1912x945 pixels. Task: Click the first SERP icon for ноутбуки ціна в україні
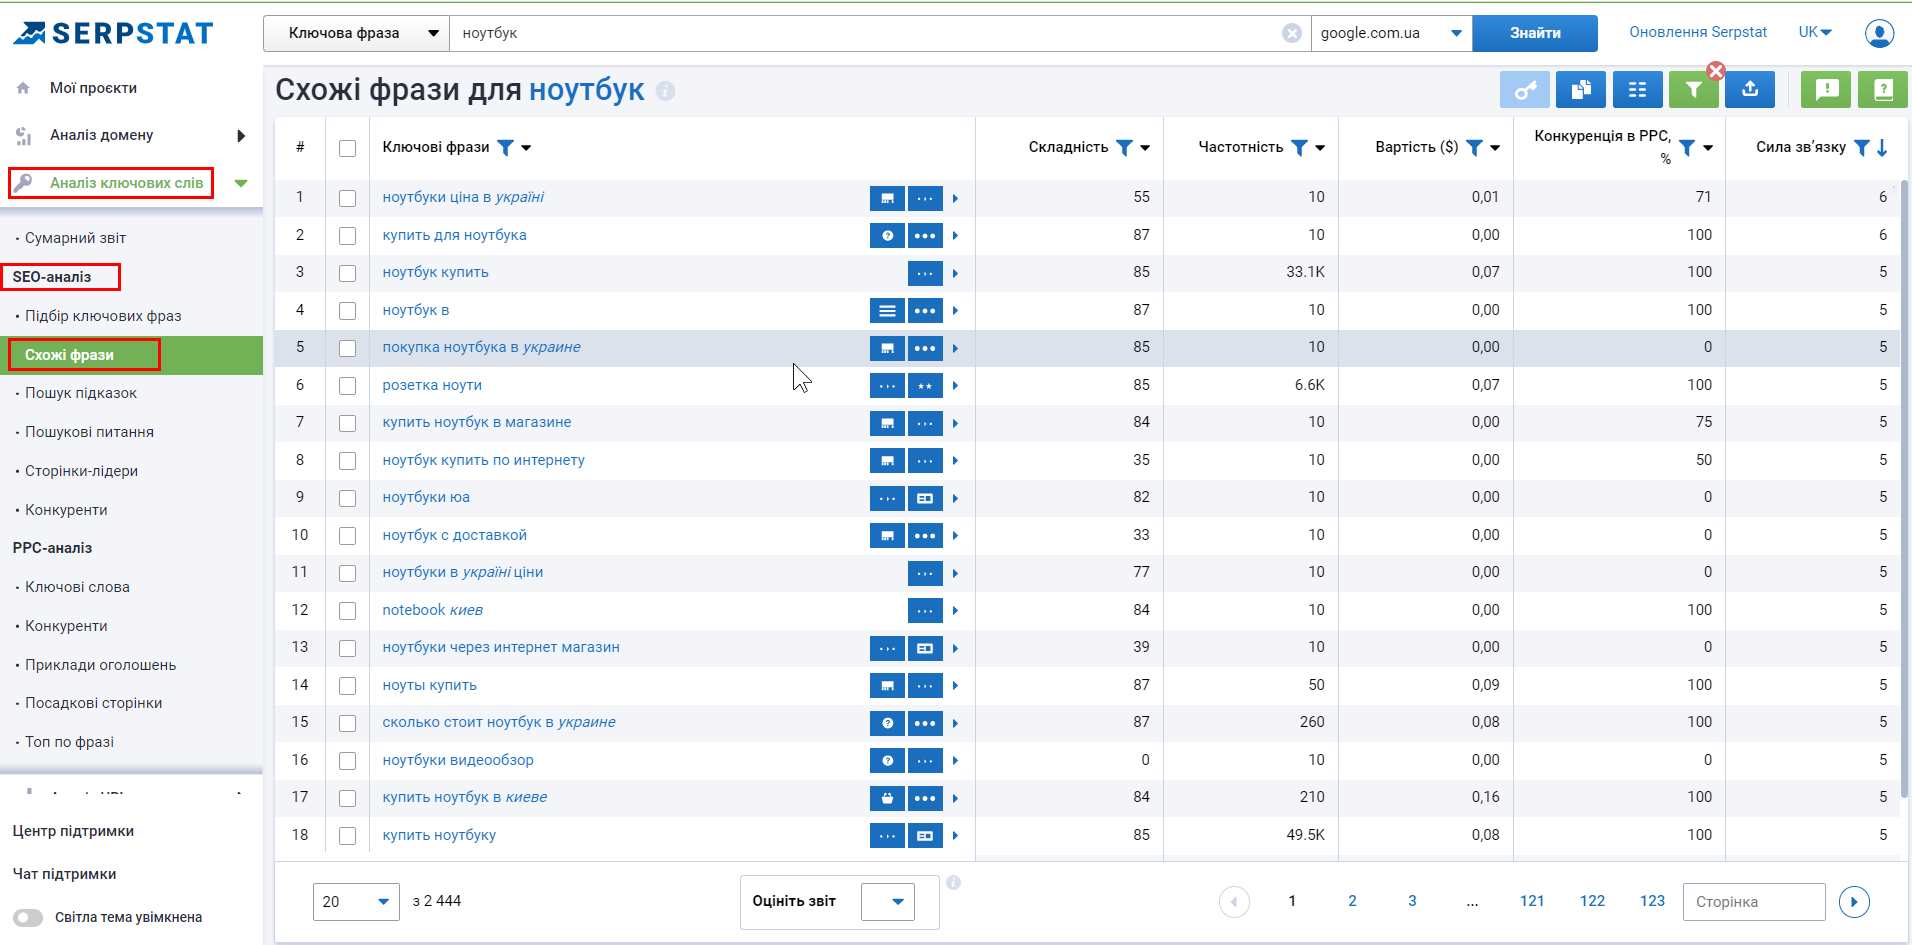(x=887, y=198)
